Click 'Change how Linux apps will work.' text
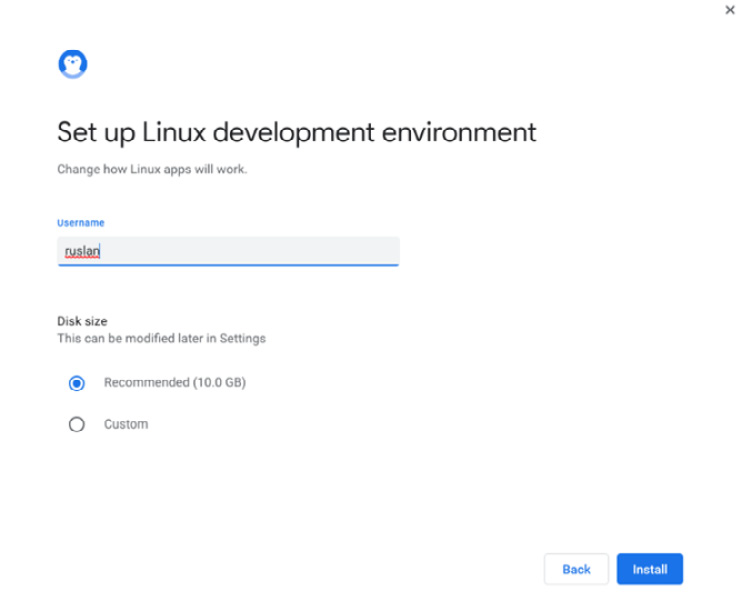This screenshot has width=742, height=611. point(152,169)
